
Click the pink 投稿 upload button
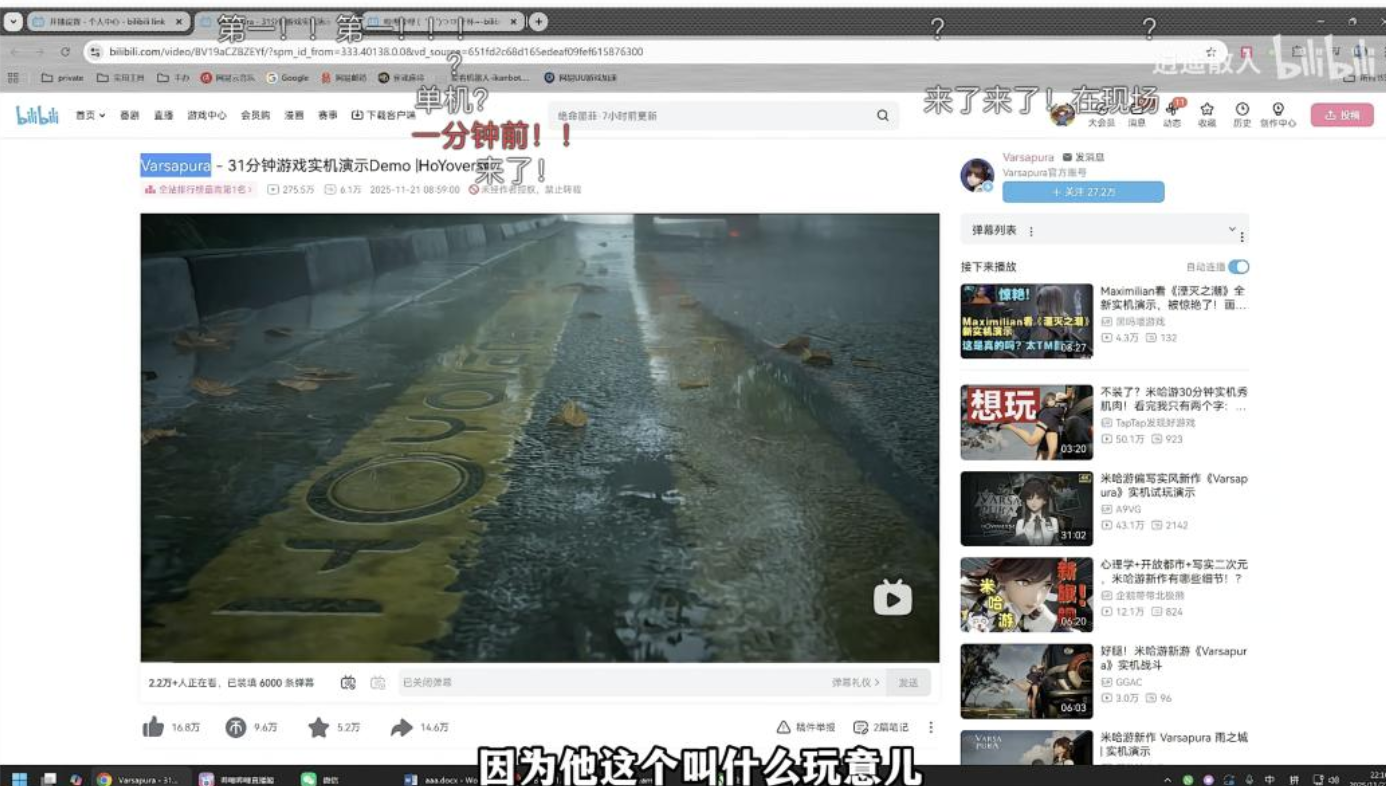[1342, 115]
